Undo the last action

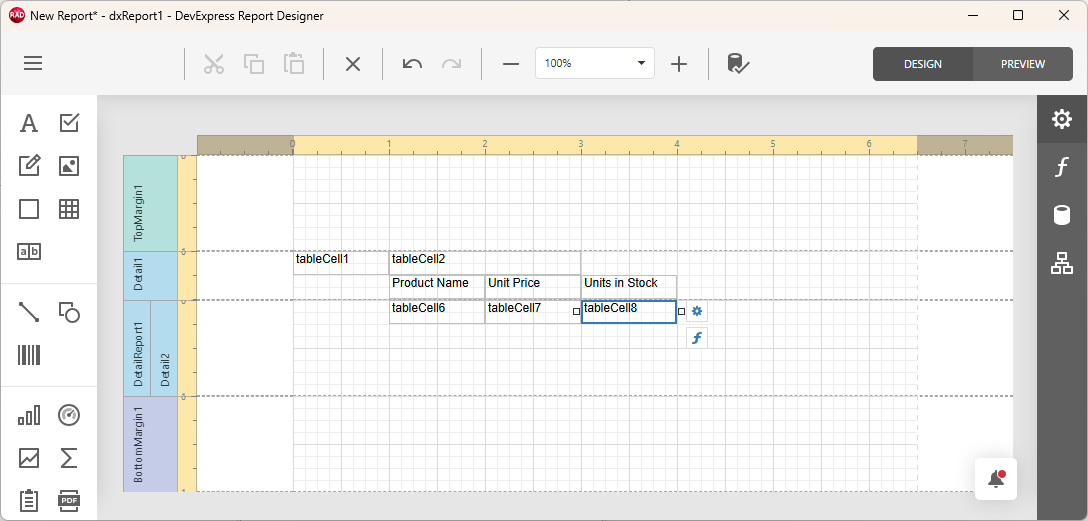[412, 64]
